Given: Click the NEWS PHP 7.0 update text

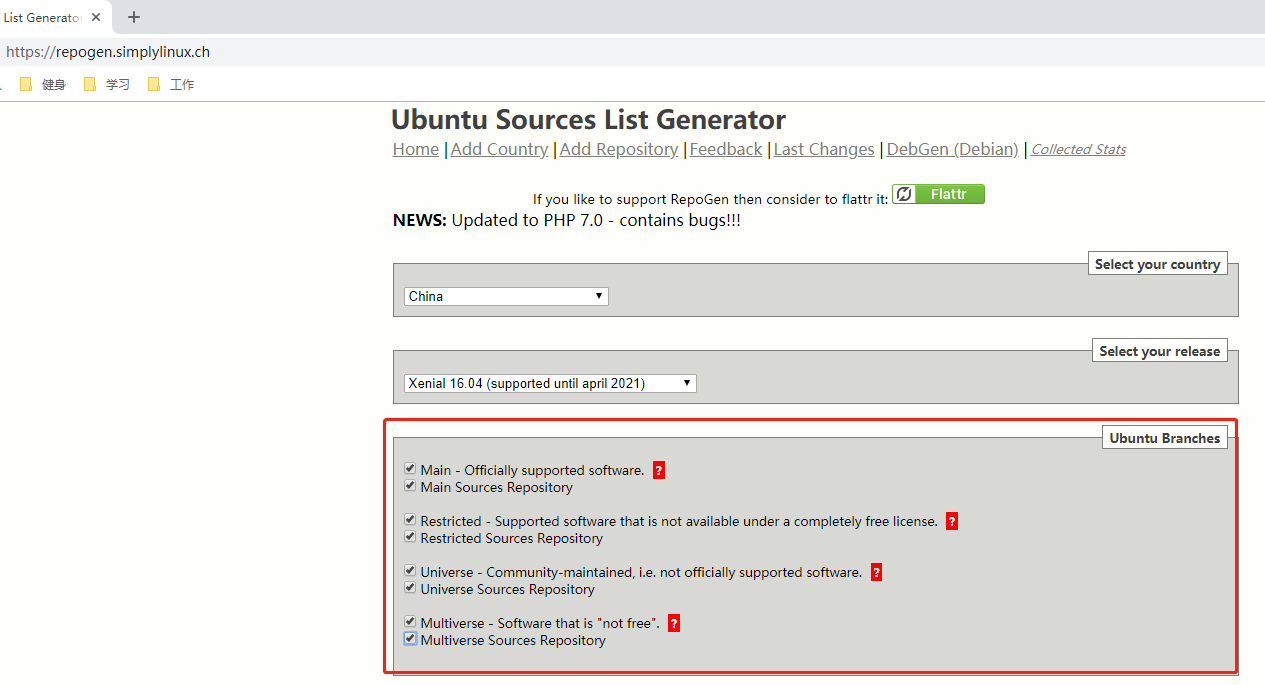Looking at the screenshot, I should (567, 220).
